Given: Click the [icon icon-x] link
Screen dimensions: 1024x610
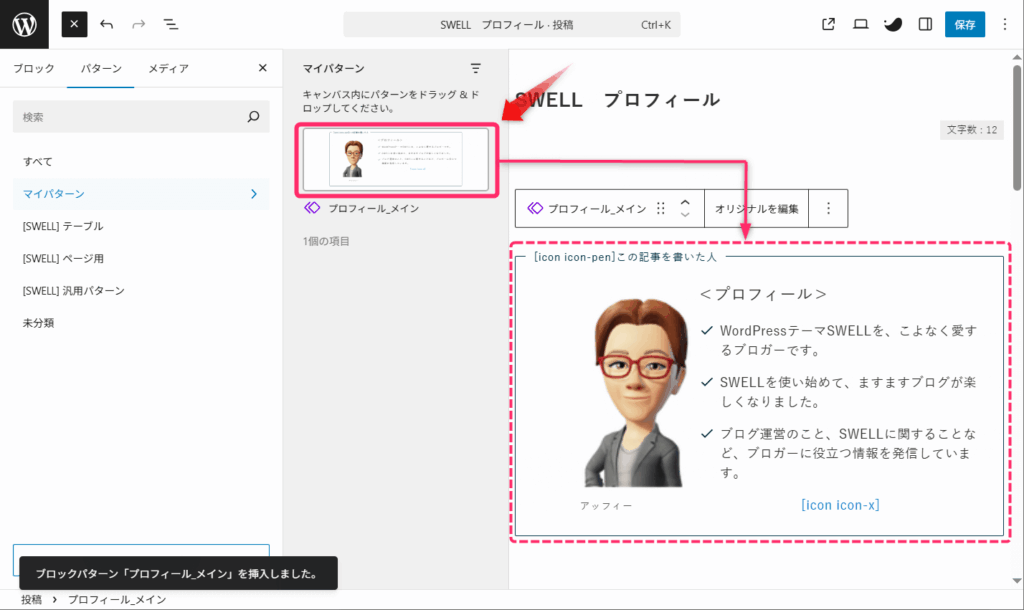Looking at the screenshot, I should (840, 505).
